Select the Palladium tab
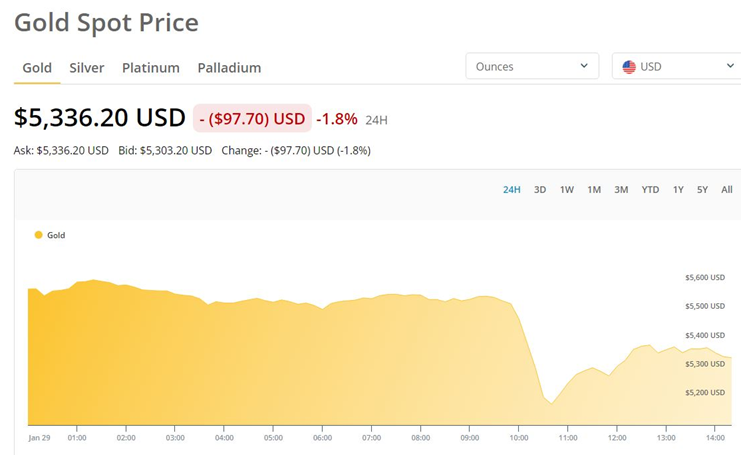Viewport: 743px width, 457px height. [229, 68]
